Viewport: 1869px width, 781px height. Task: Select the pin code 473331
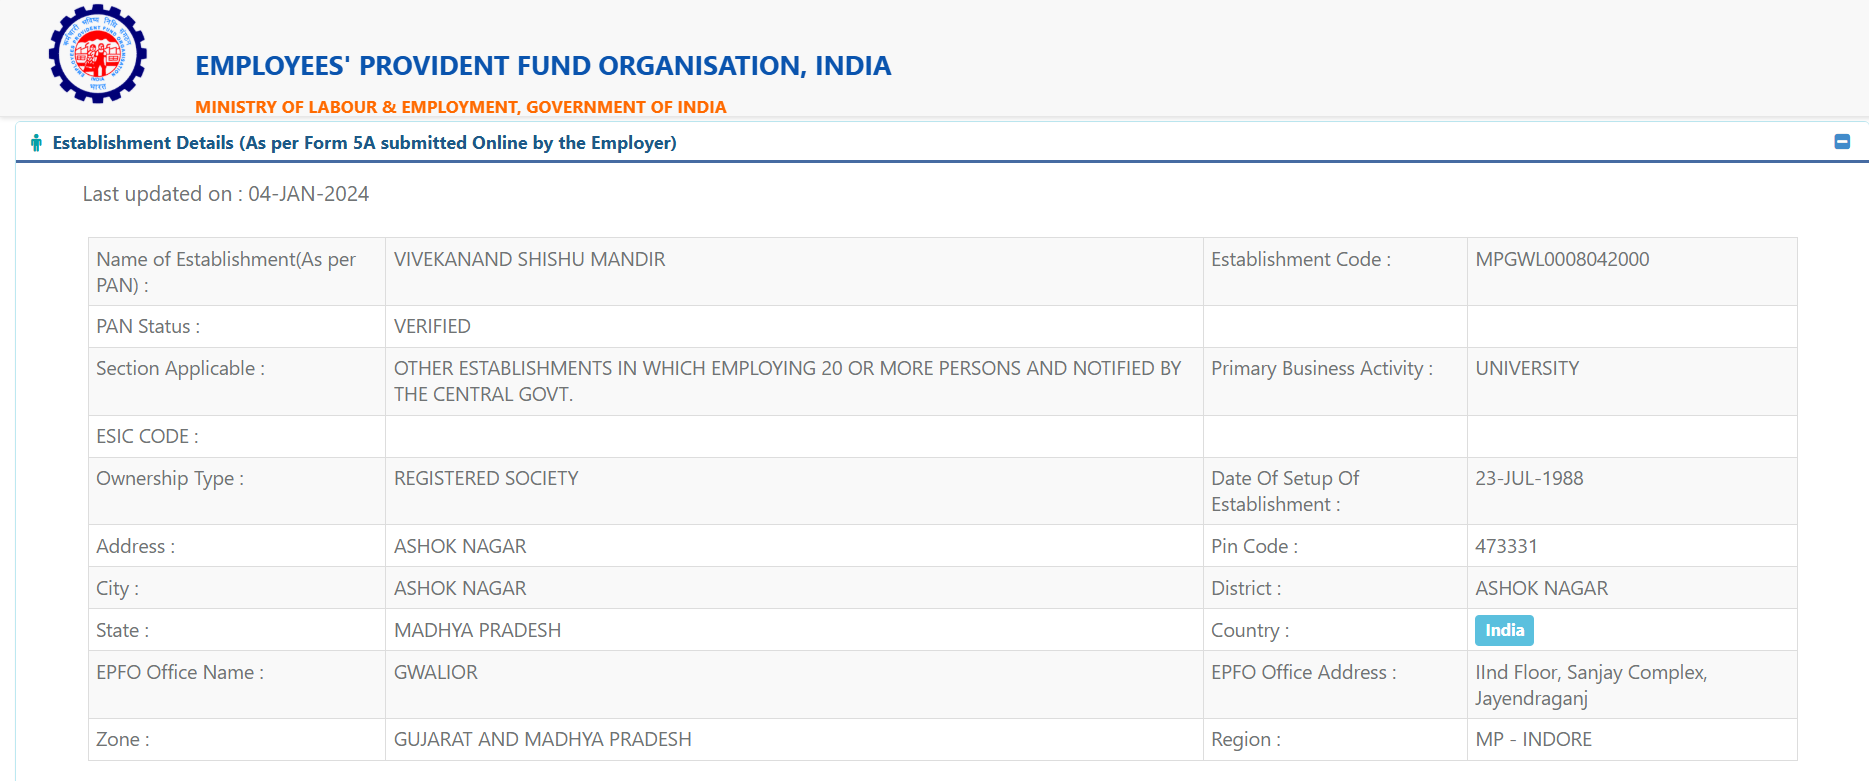(x=1505, y=546)
